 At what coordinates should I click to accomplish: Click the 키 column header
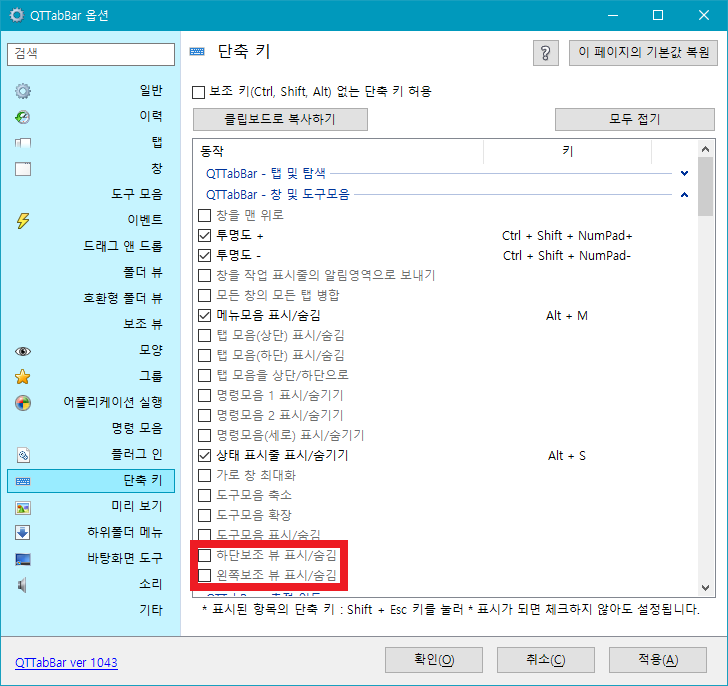[567, 151]
